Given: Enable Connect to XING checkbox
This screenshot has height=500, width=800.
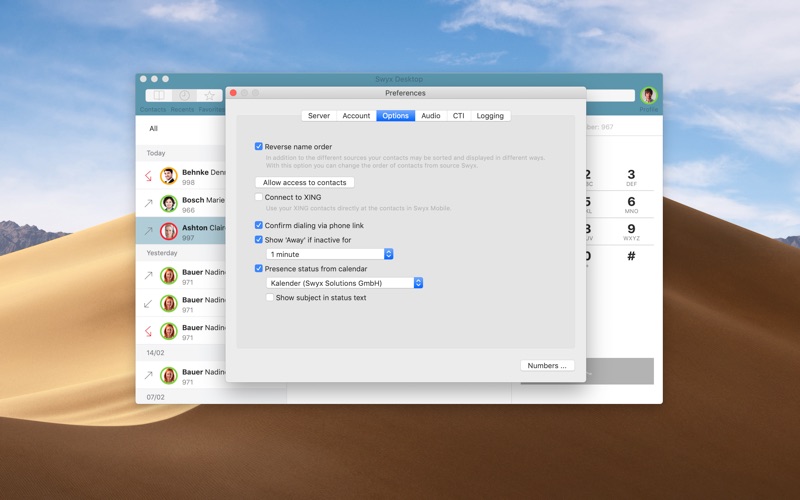Looking at the screenshot, I should (259, 197).
